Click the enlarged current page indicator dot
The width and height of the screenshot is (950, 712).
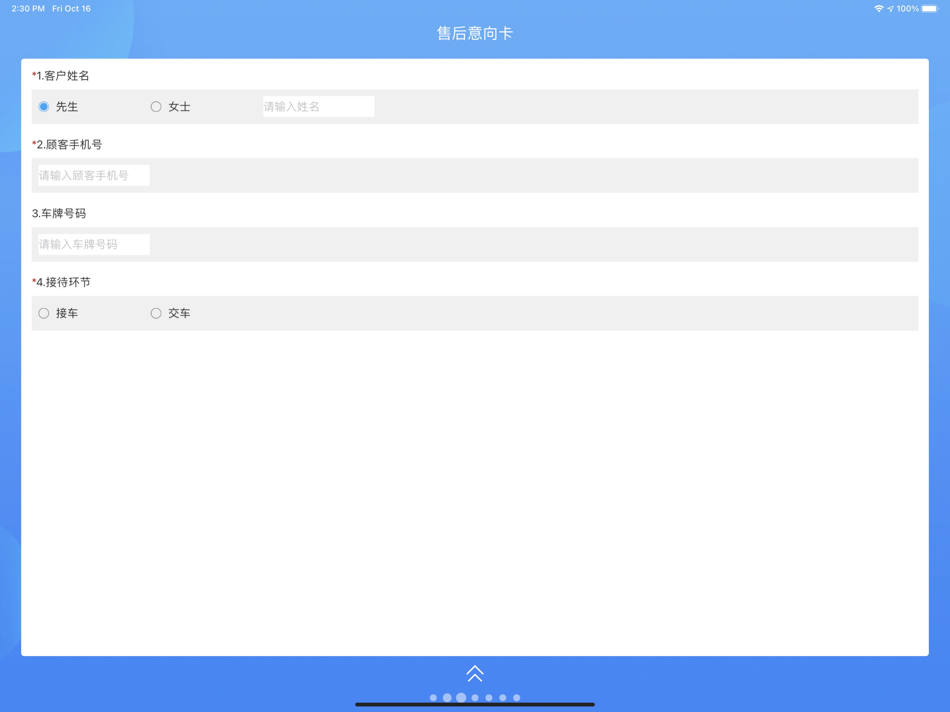(461, 697)
